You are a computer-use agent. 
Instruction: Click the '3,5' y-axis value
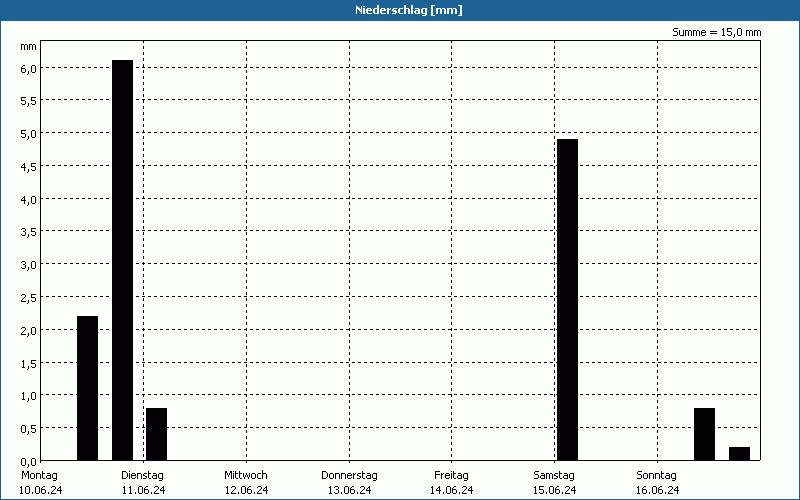pos(29,233)
